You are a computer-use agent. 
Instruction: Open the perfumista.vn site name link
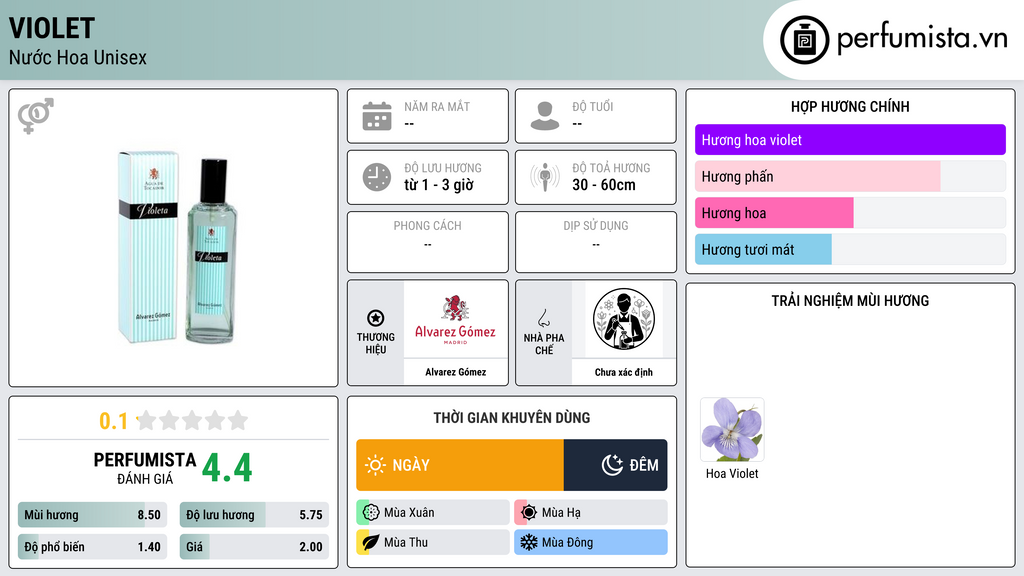click(x=922, y=38)
